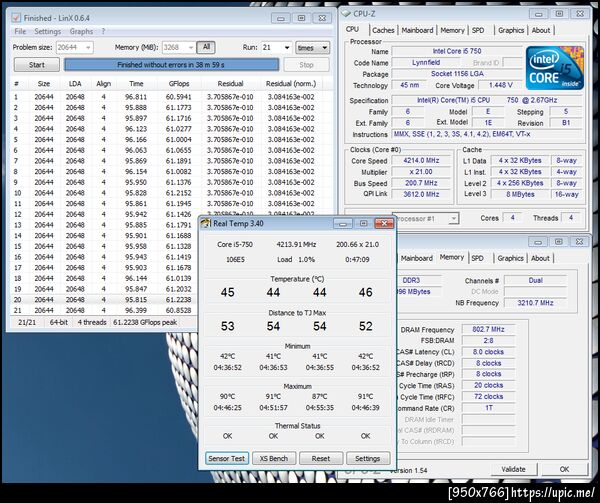Click the Stop button in LinX
The height and width of the screenshot is (503, 600).
click(x=306, y=65)
